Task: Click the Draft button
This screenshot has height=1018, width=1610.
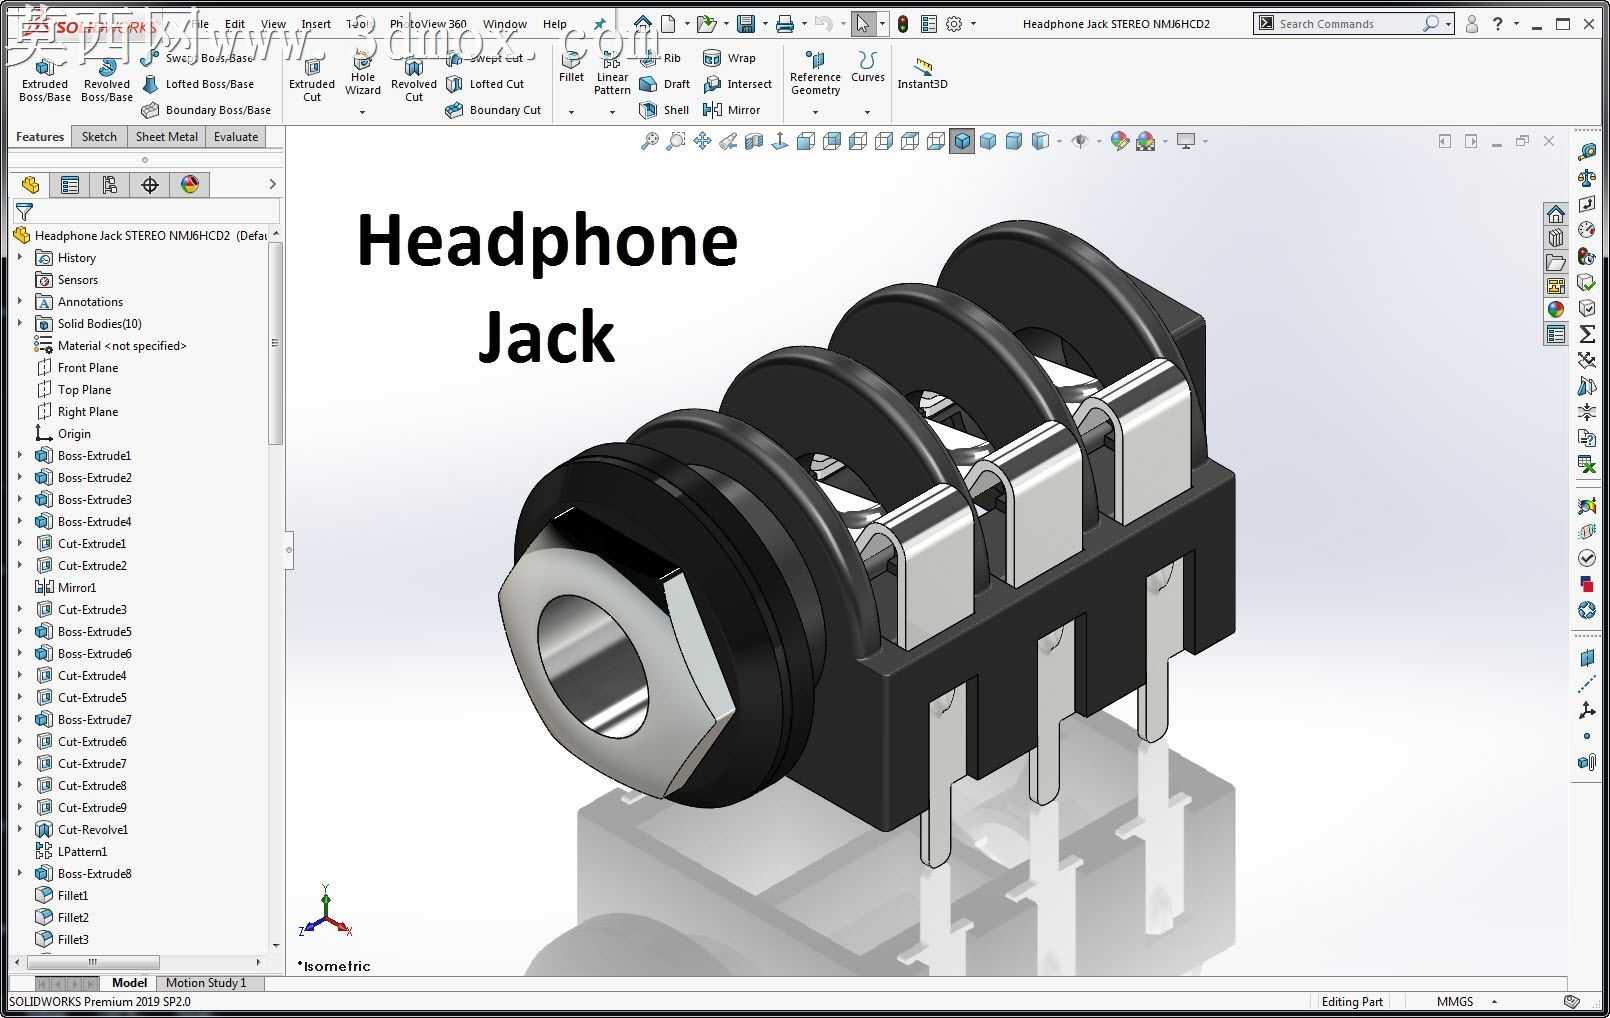Action: (664, 84)
